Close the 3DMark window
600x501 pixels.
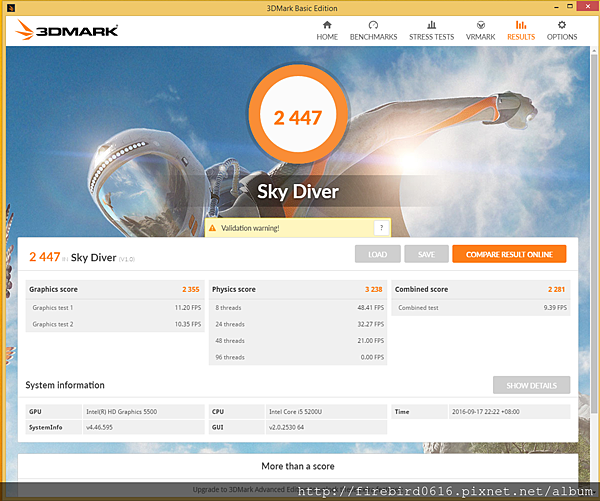[587, 6]
